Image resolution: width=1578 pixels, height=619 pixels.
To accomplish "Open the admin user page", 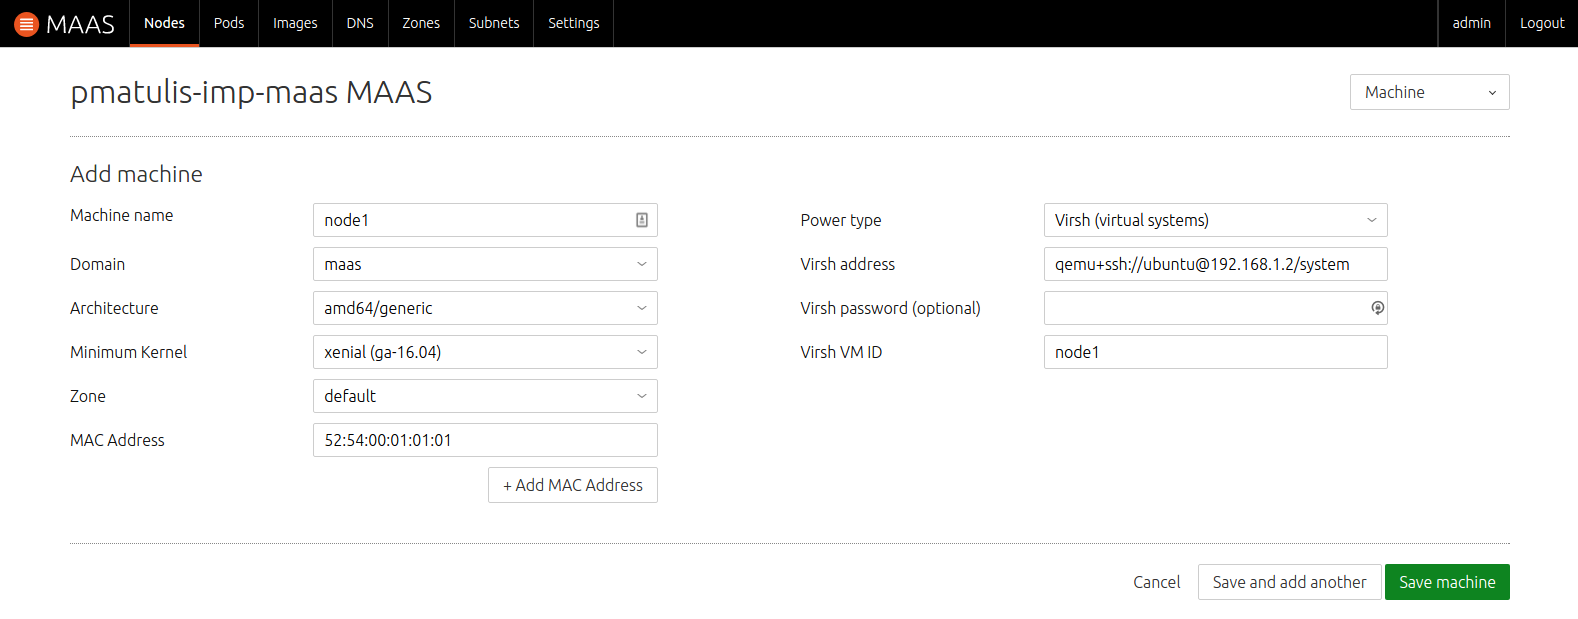I will pyautogui.click(x=1472, y=23).
